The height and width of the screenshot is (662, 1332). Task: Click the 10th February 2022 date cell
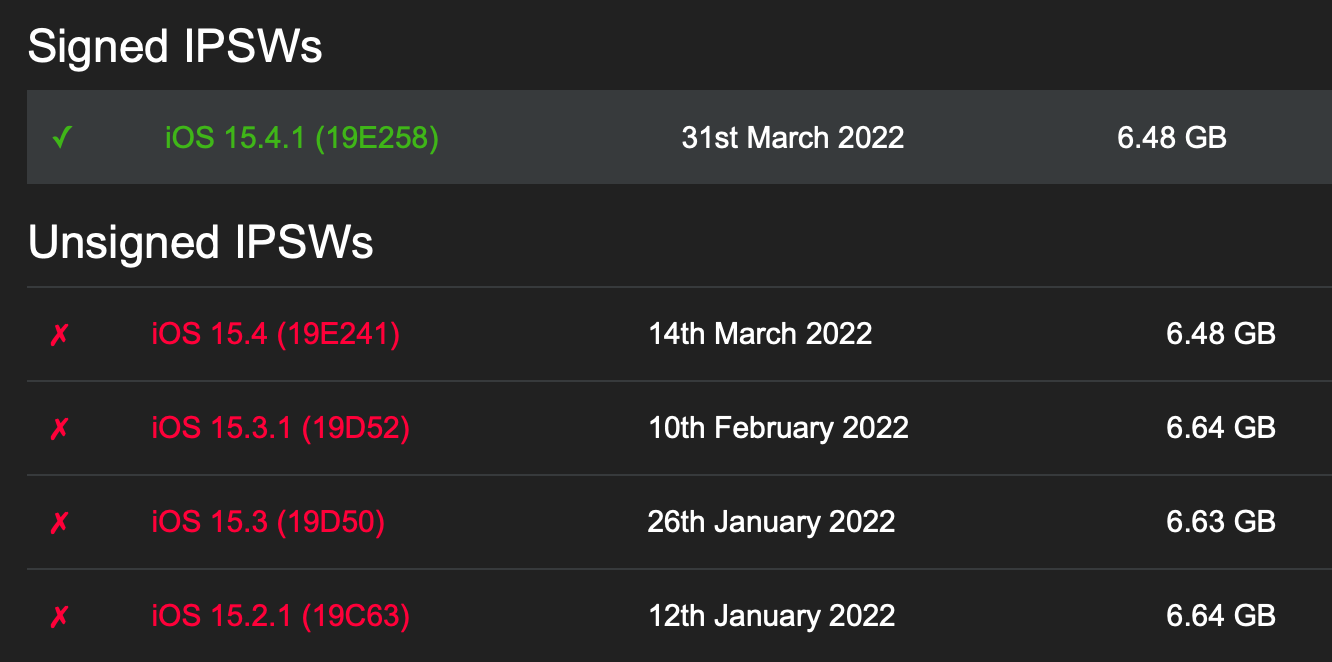tap(778, 428)
